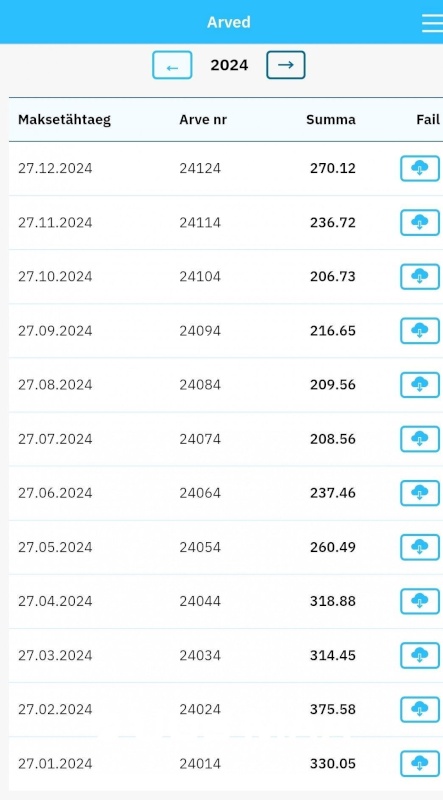This screenshot has height=800, width=443.
Task: Download invoice 24104 file
Action: pyautogui.click(x=420, y=277)
